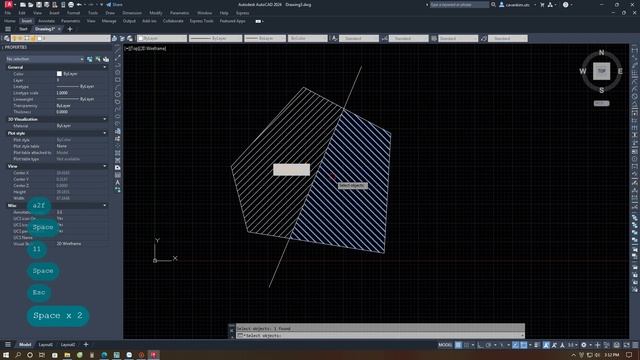The height and width of the screenshot is (360, 640).
Task: Click the Text Style icon in Styles toolbar
Action: click(334, 38)
